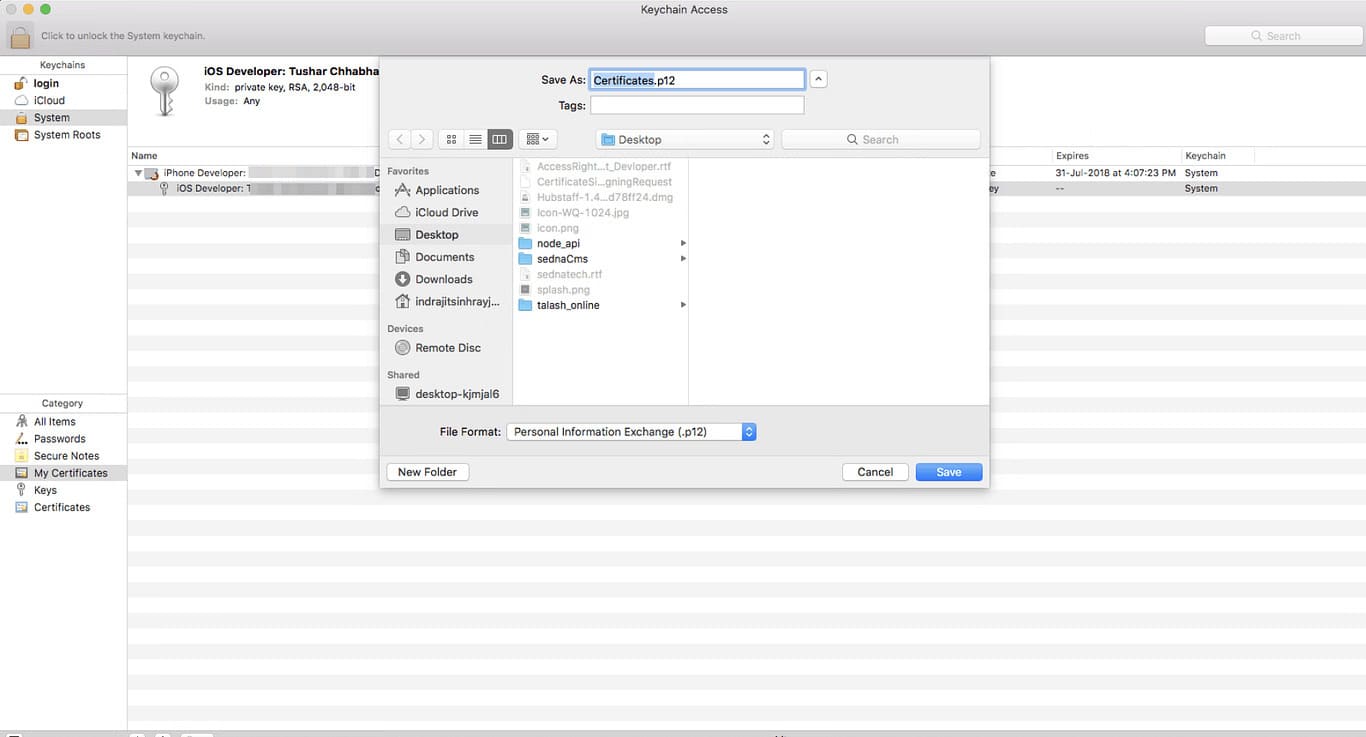Click the padlock to unlock System keychain

point(19,34)
